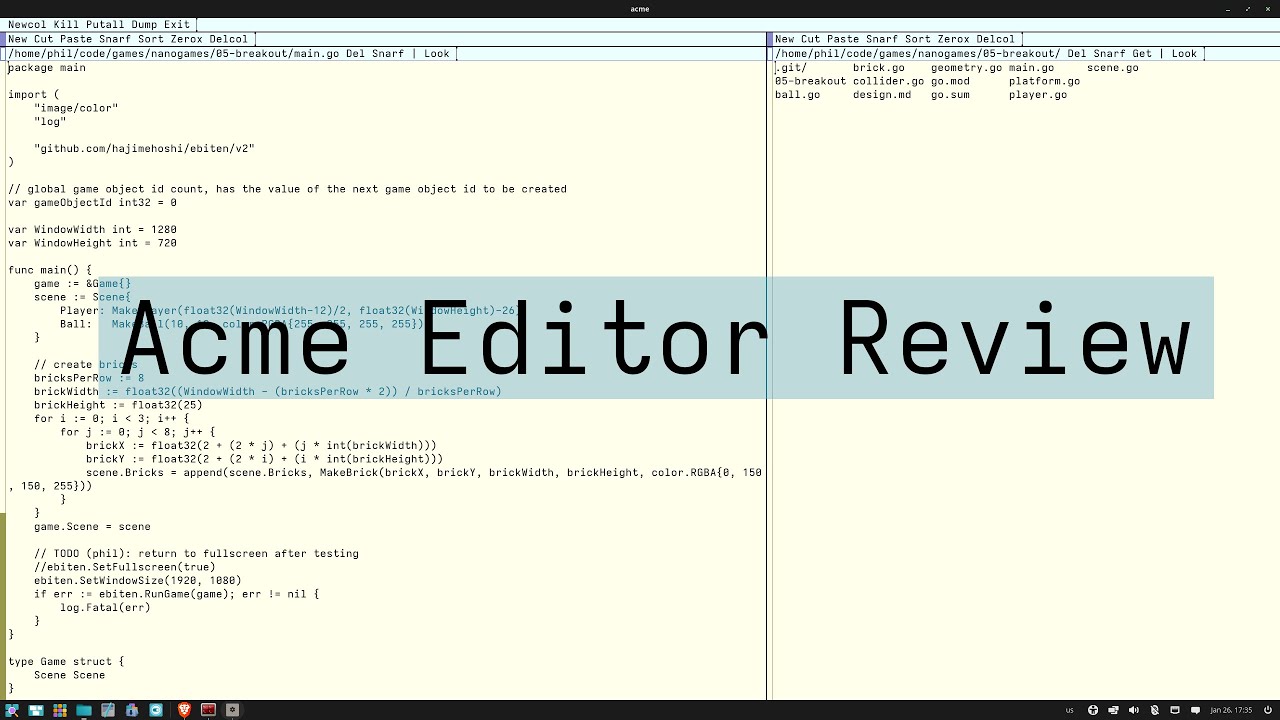Click the scrollbar strip beside the main.go text
Viewport: 1280px width, 720px height.
[x=3, y=380]
